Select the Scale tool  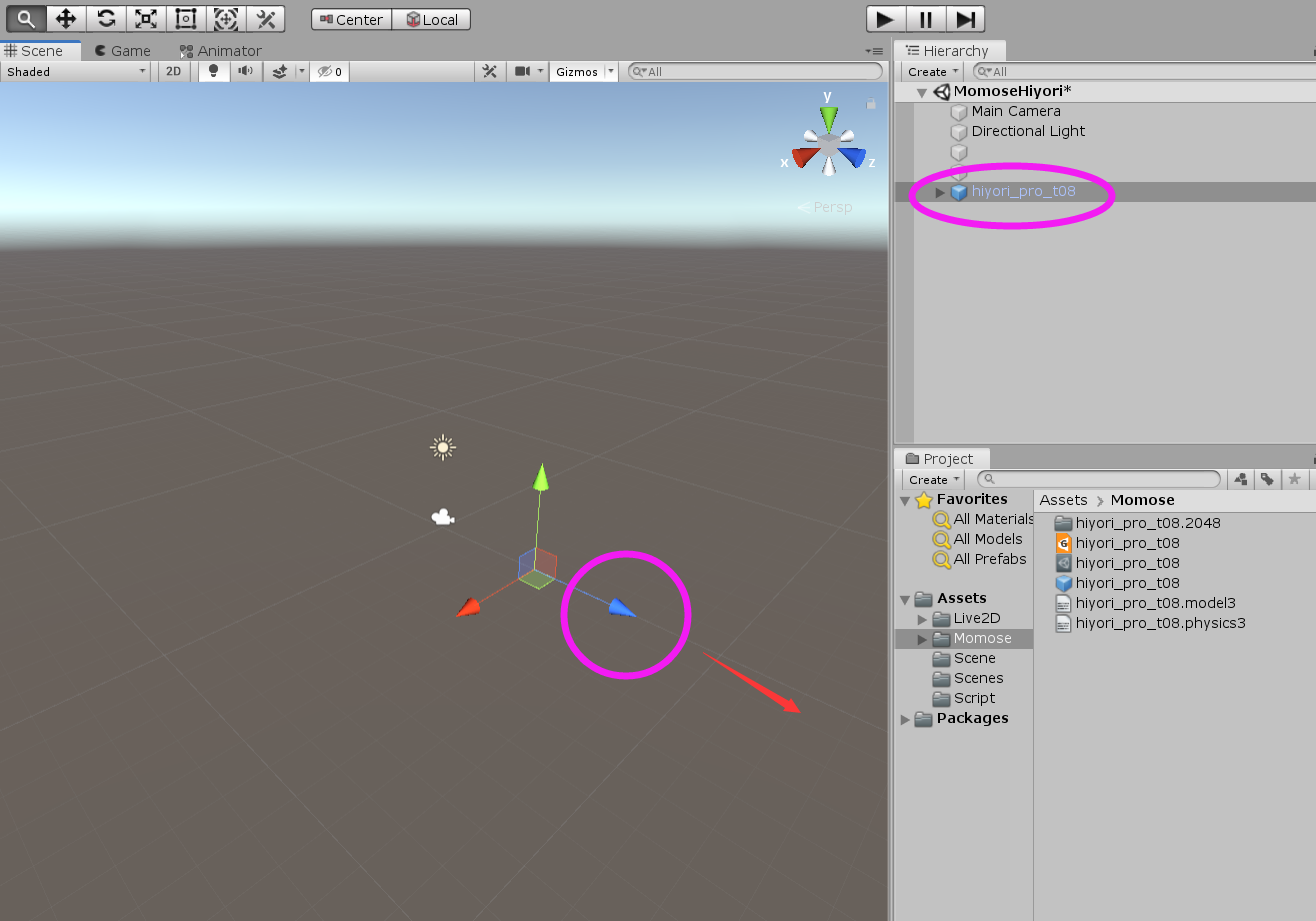coord(146,19)
